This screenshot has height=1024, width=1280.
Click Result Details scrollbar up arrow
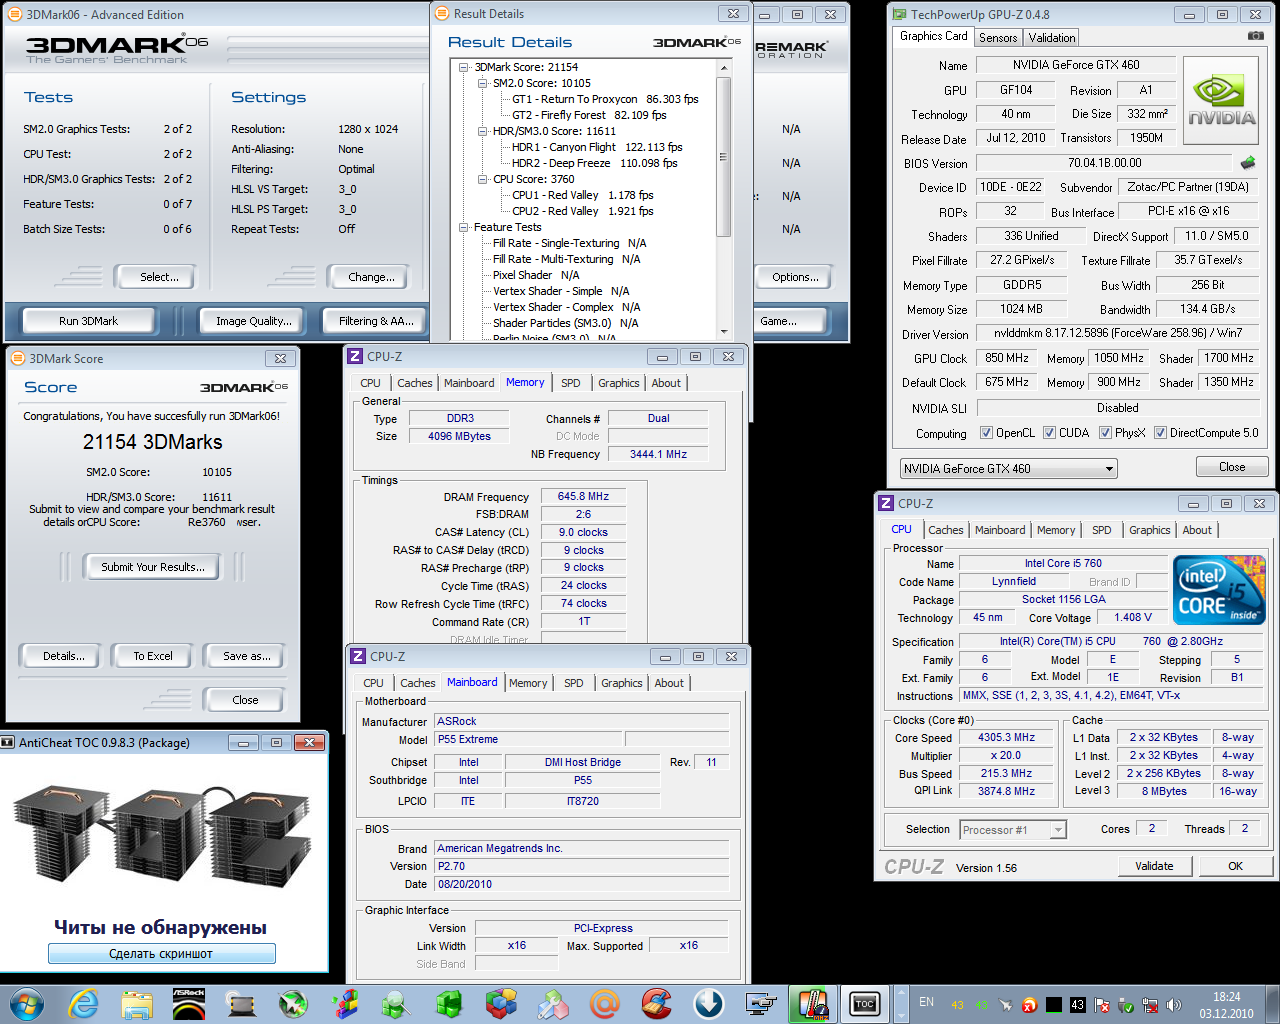(724, 67)
